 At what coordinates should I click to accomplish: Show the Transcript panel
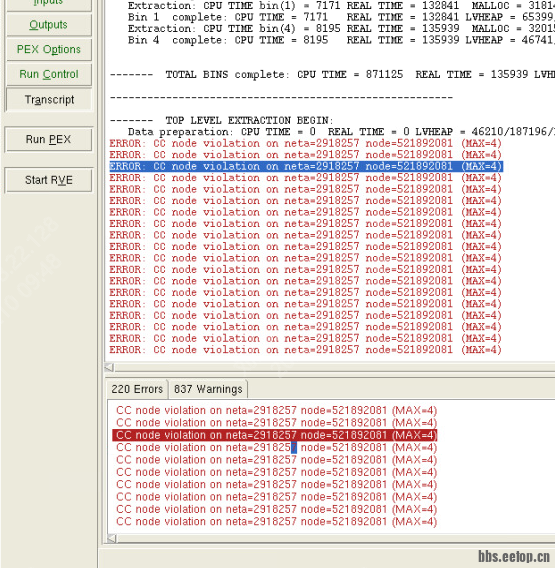(x=49, y=100)
